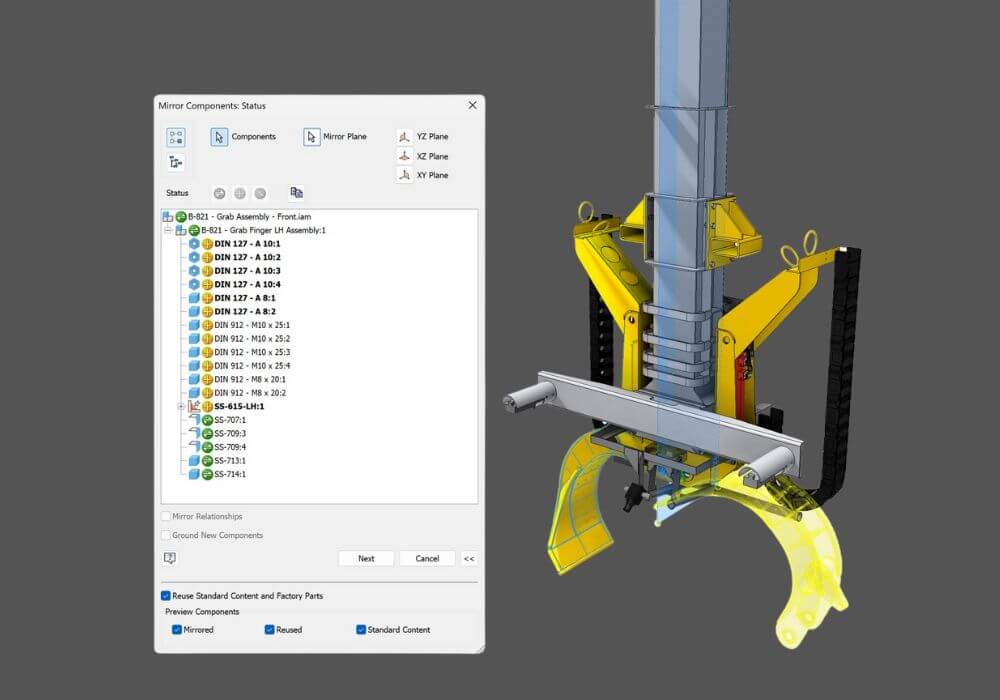Screen dimensions: 1000x700
Task: Disable the Reuse Standard Content and Factory Parts checkbox
Action: click(165, 595)
